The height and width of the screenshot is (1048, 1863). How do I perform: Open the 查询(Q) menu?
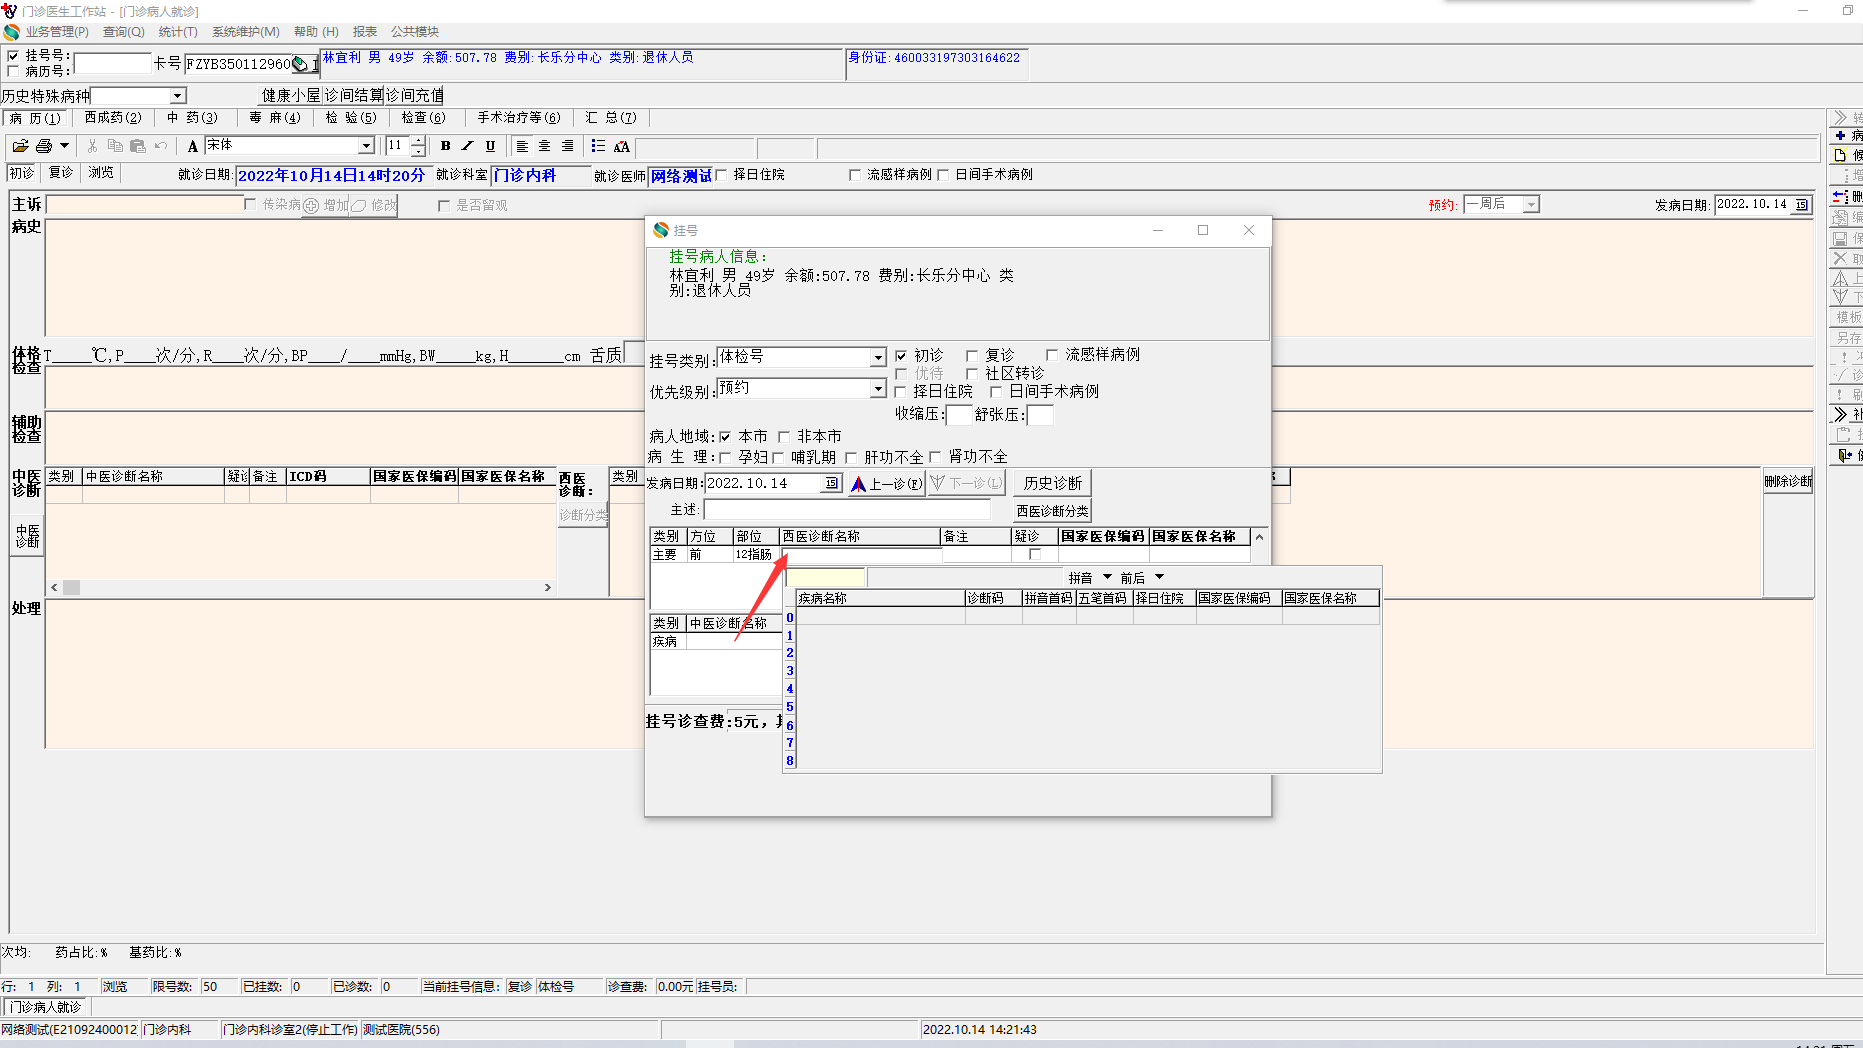tap(123, 32)
